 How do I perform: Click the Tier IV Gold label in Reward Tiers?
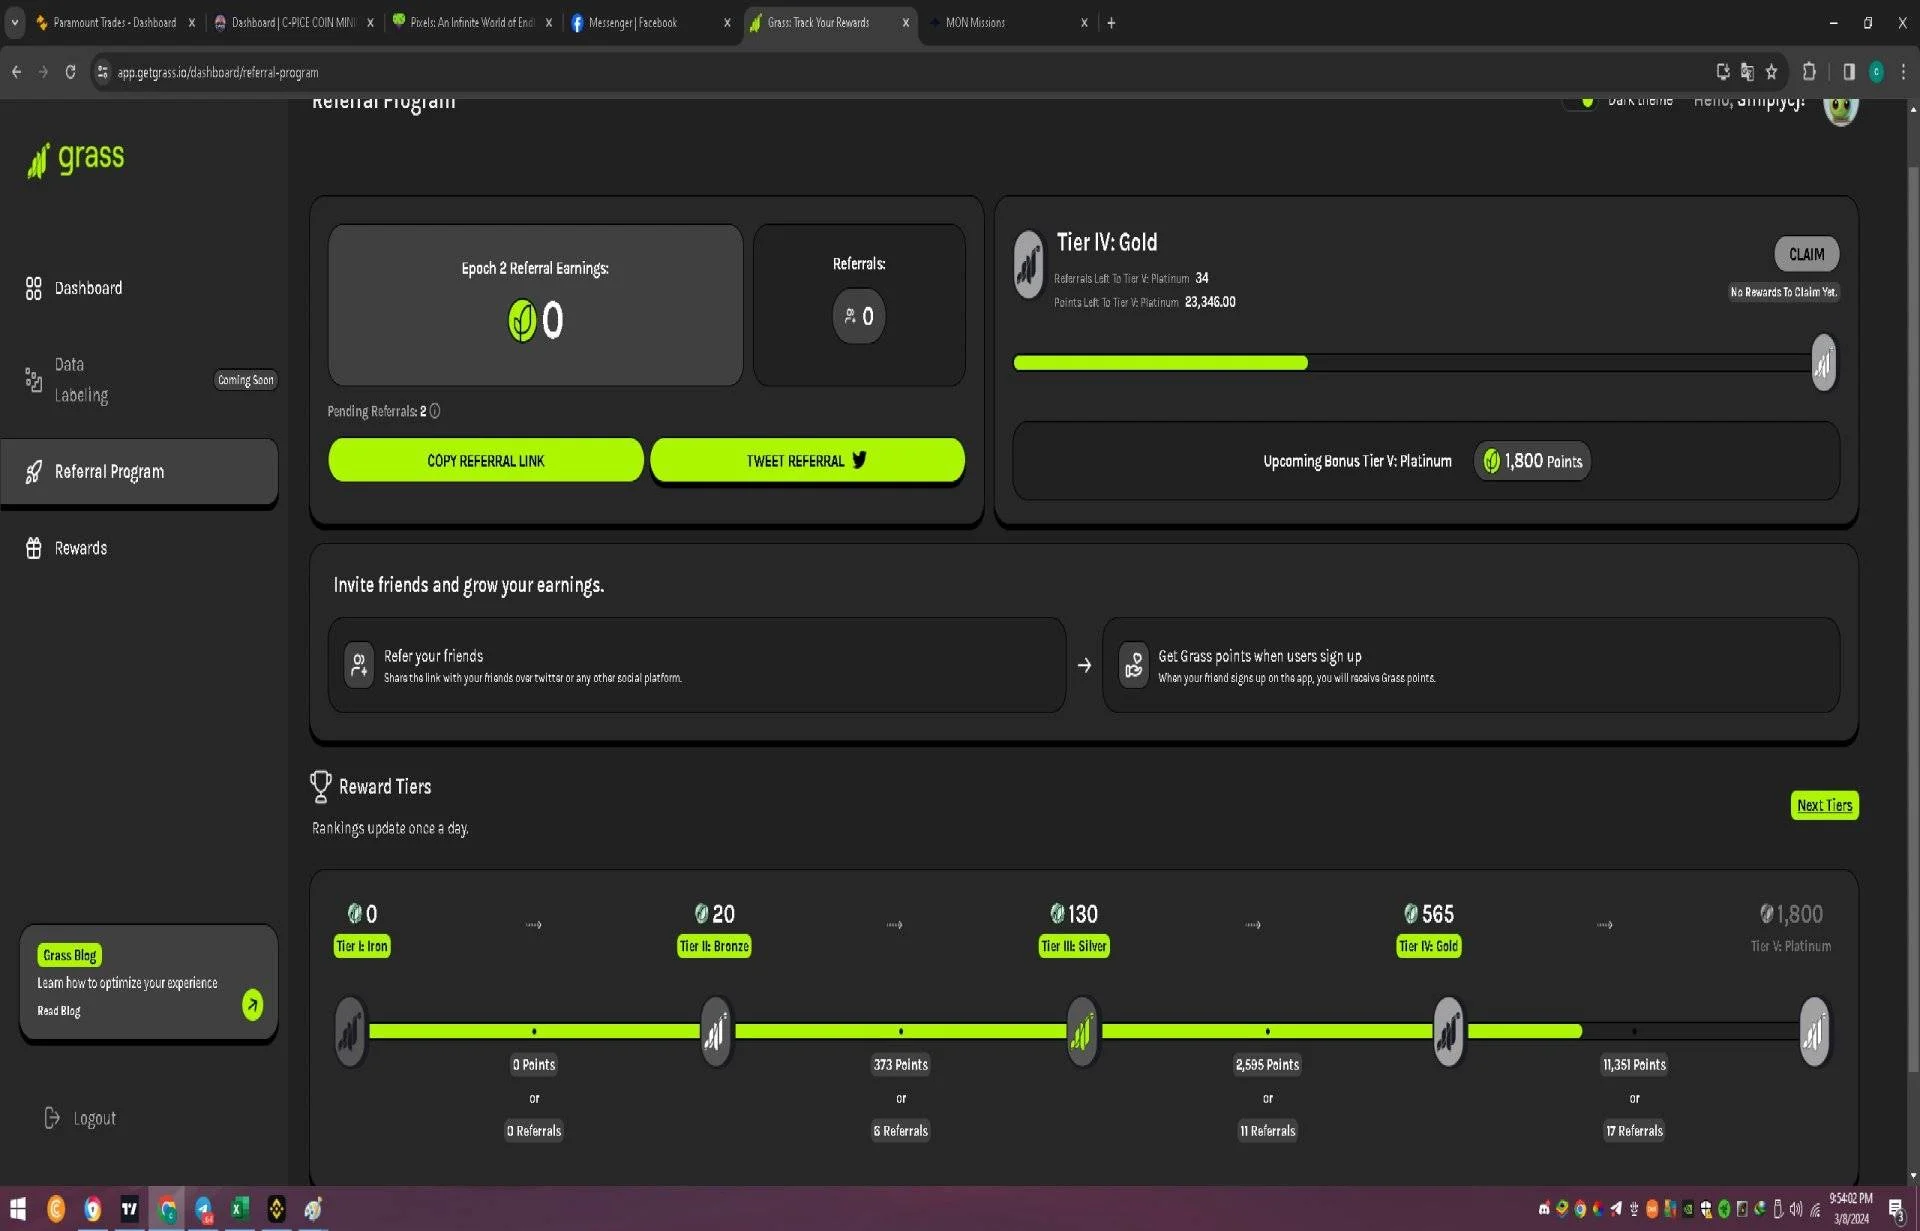1429,946
